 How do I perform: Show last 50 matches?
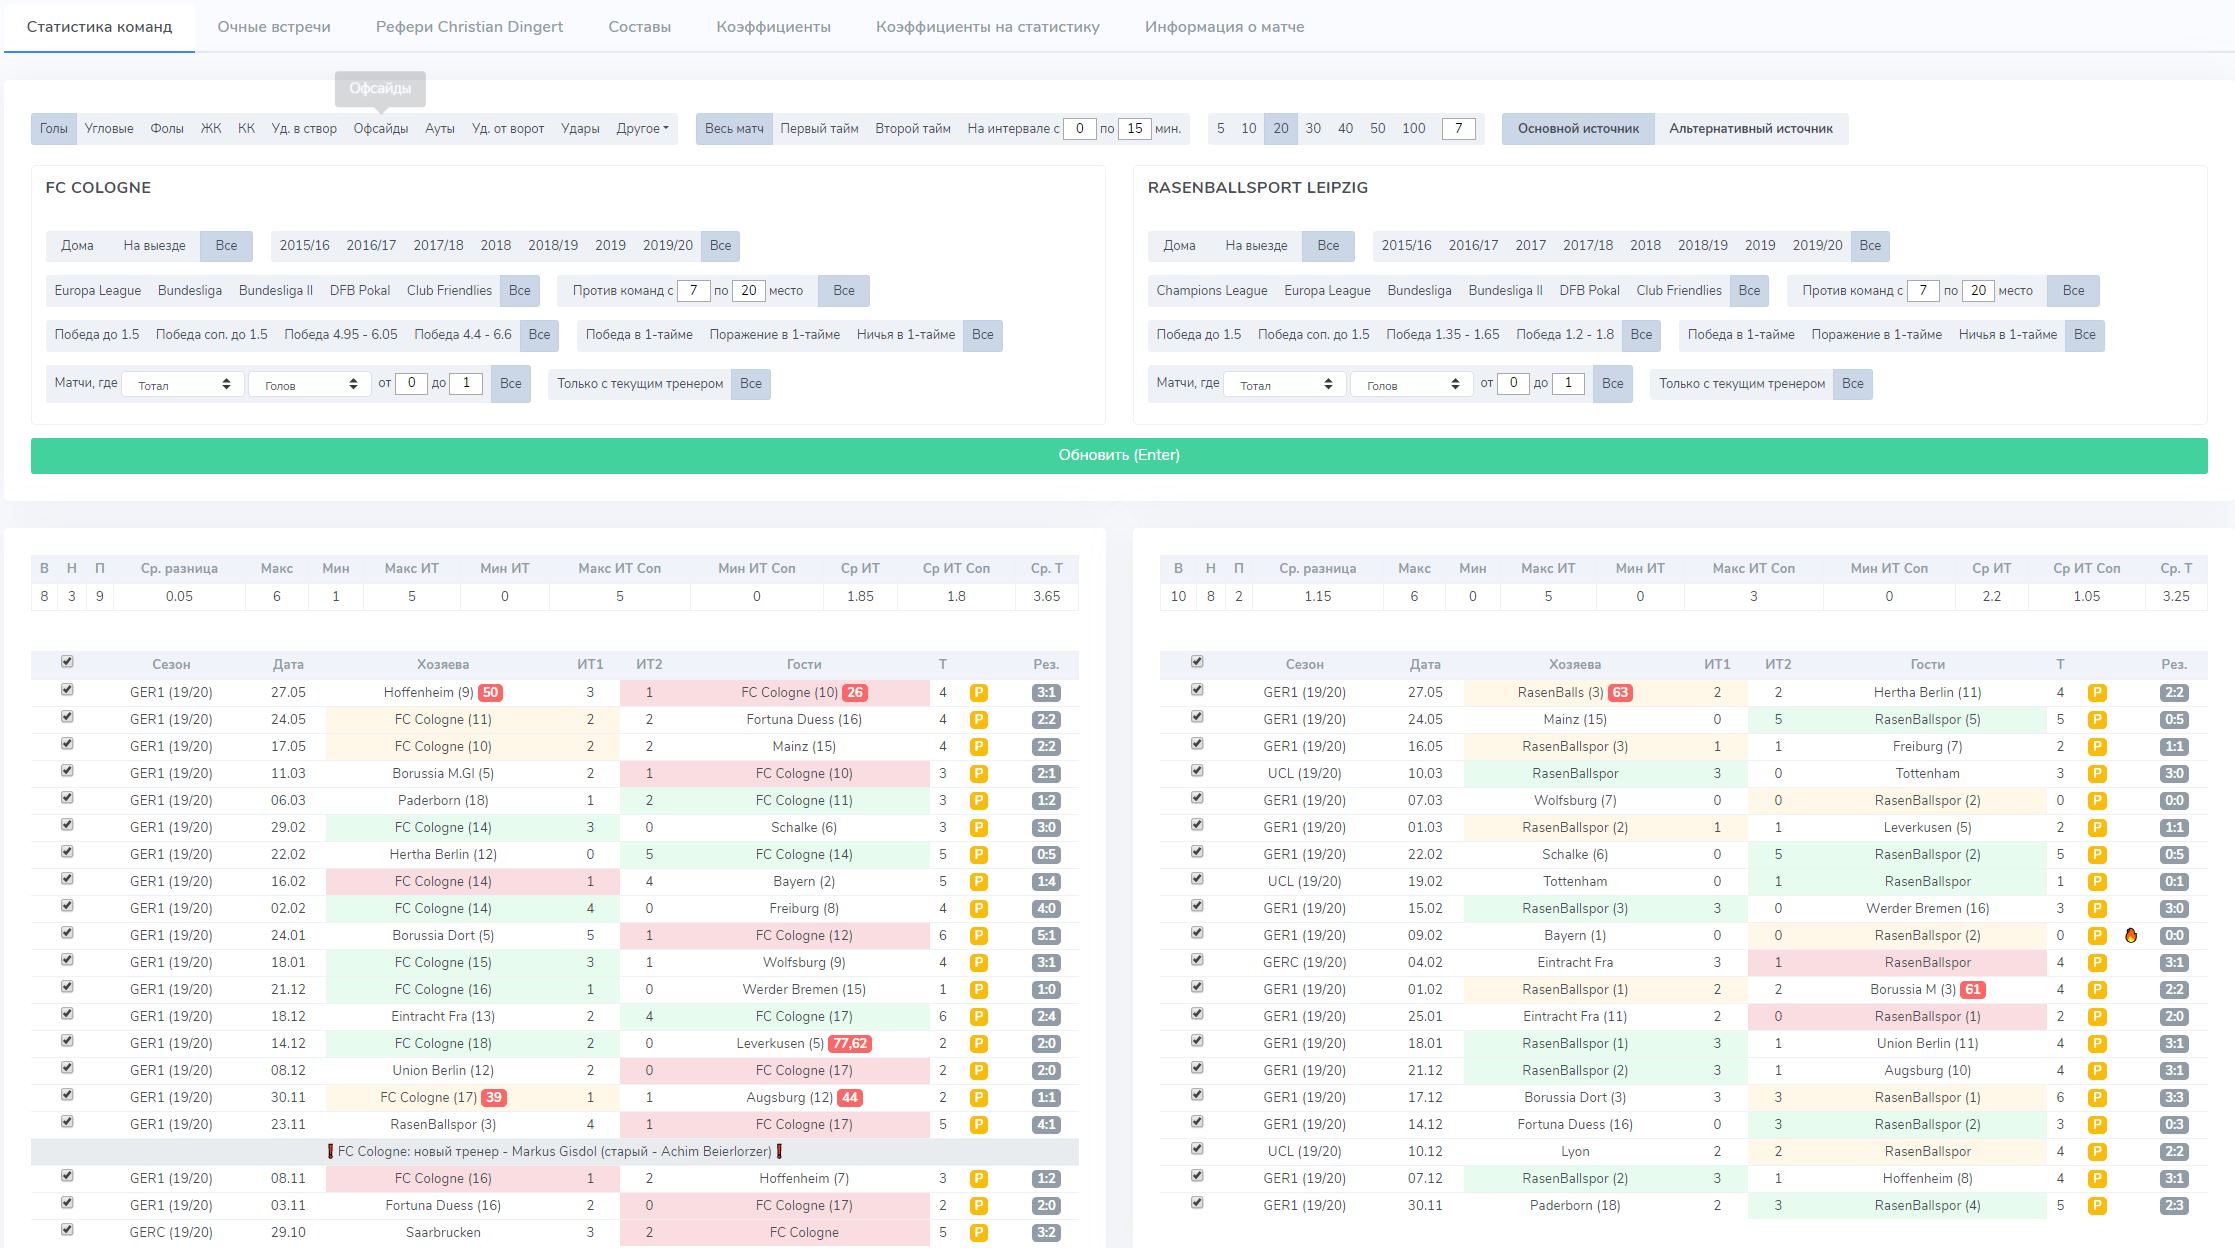tap(1377, 128)
